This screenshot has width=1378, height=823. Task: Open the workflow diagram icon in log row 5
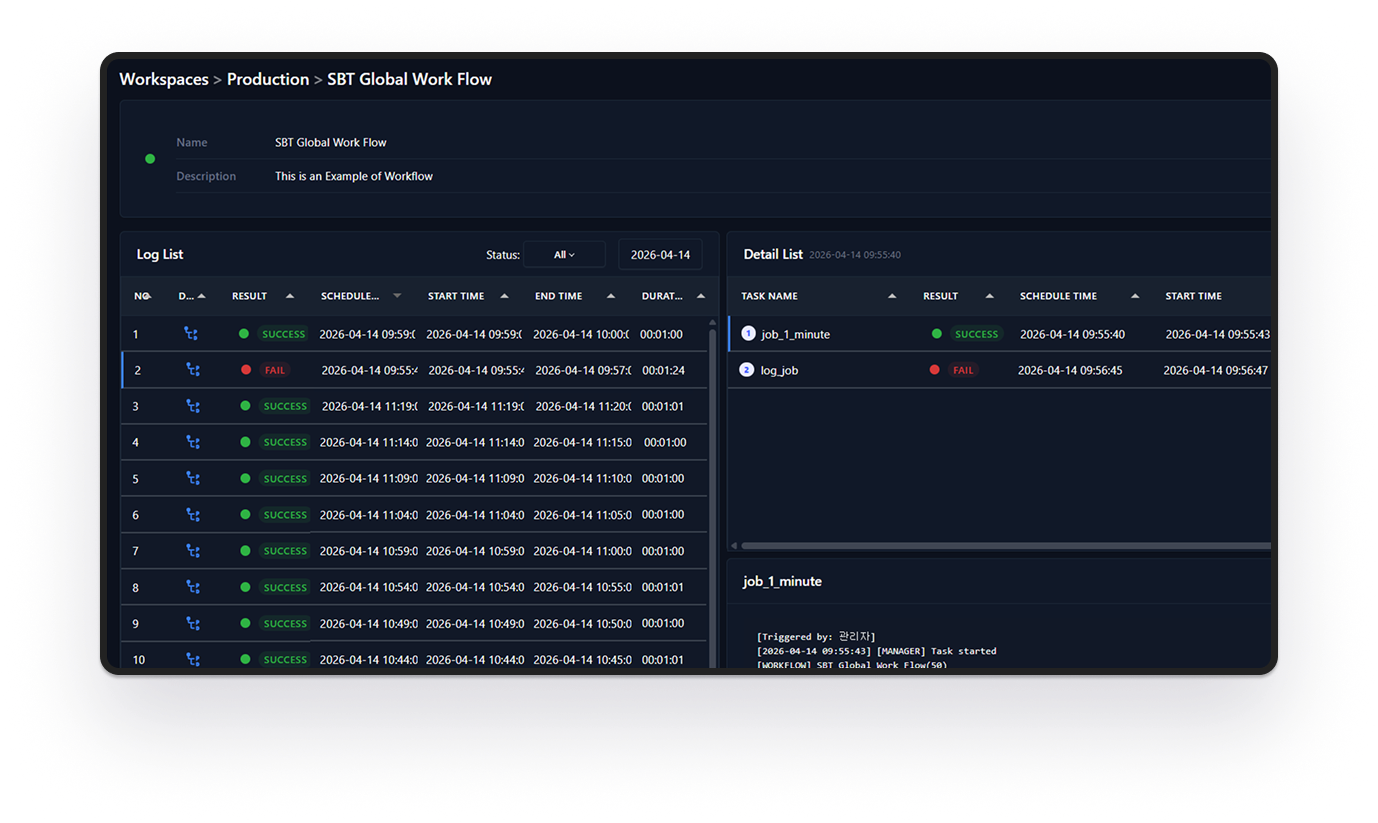tap(193, 478)
